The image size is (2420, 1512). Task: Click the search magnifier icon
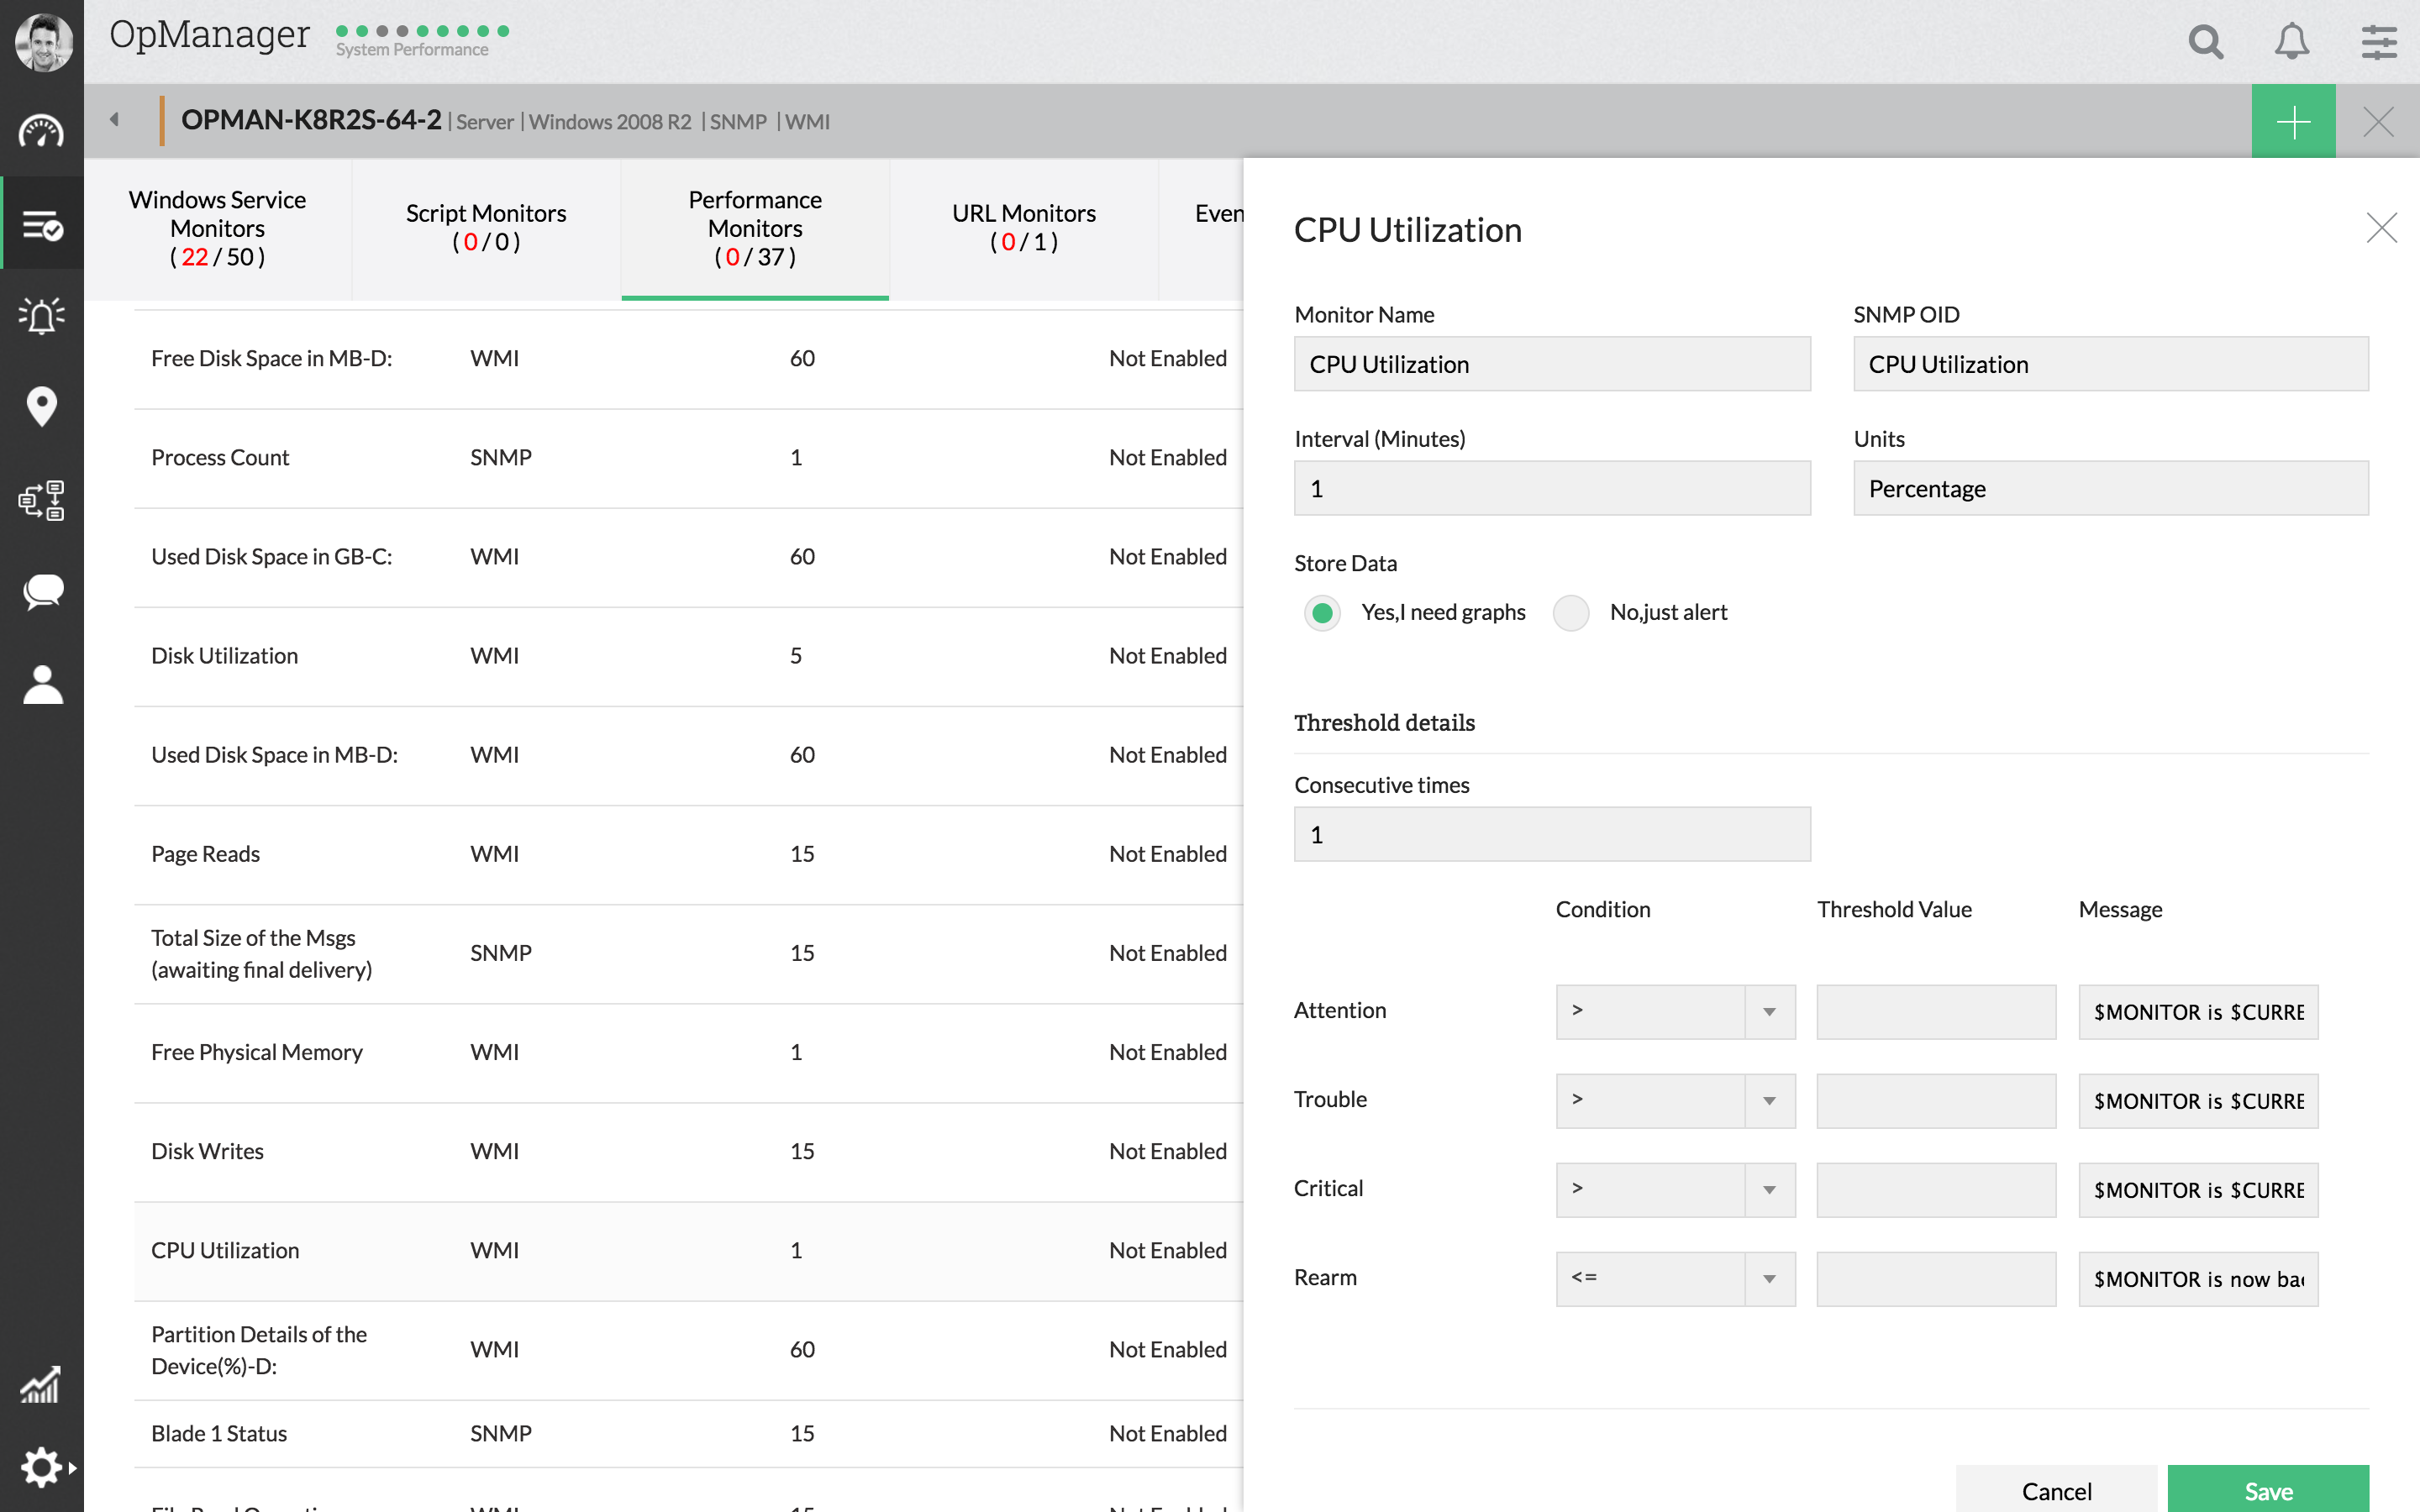click(x=2205, y=42)
